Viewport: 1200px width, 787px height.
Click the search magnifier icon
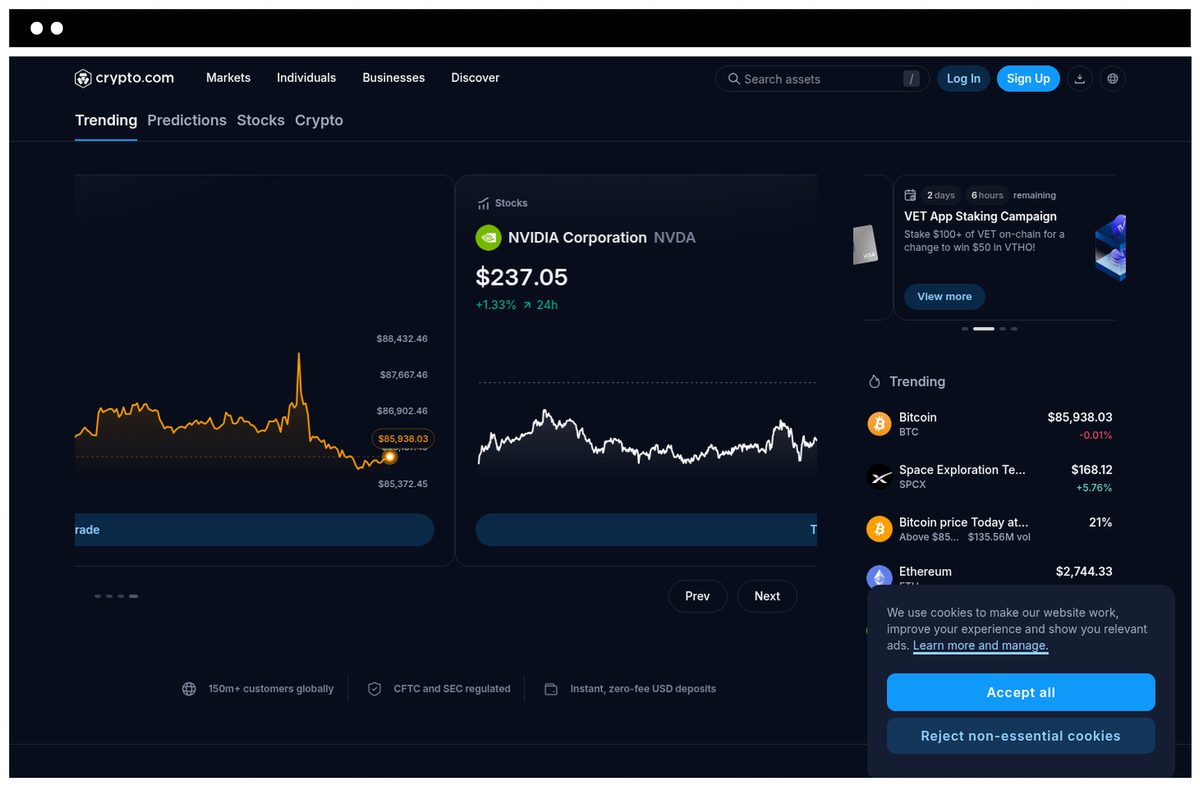(x=734, y=79)
